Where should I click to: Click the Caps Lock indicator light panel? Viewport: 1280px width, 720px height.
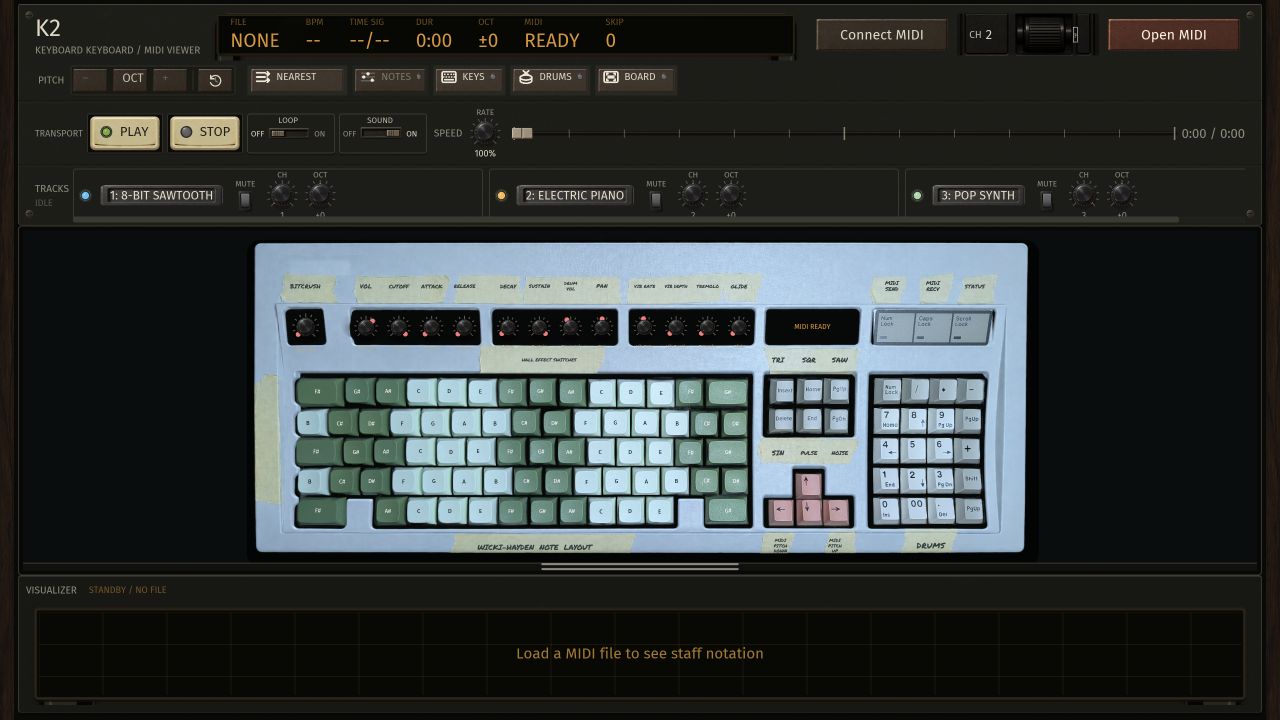coord(932,327)
